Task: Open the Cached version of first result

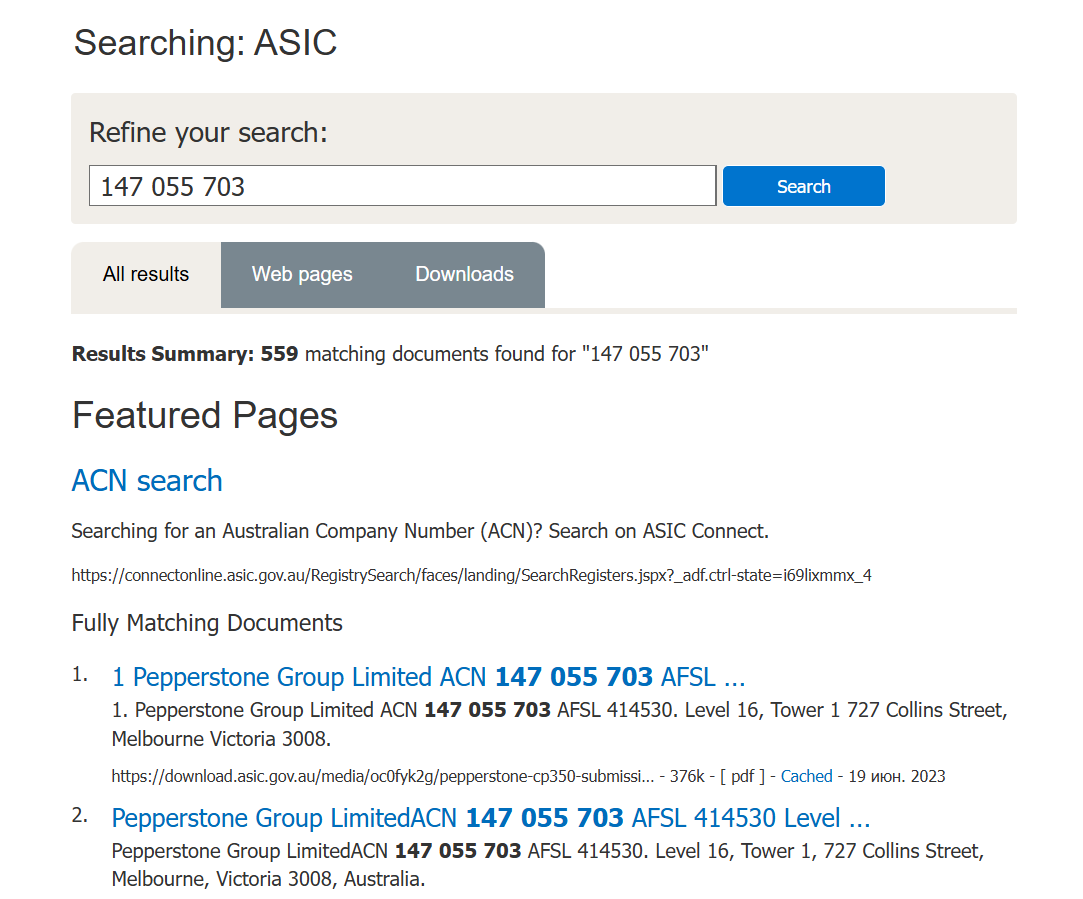Action: click(x=806, y=776)
